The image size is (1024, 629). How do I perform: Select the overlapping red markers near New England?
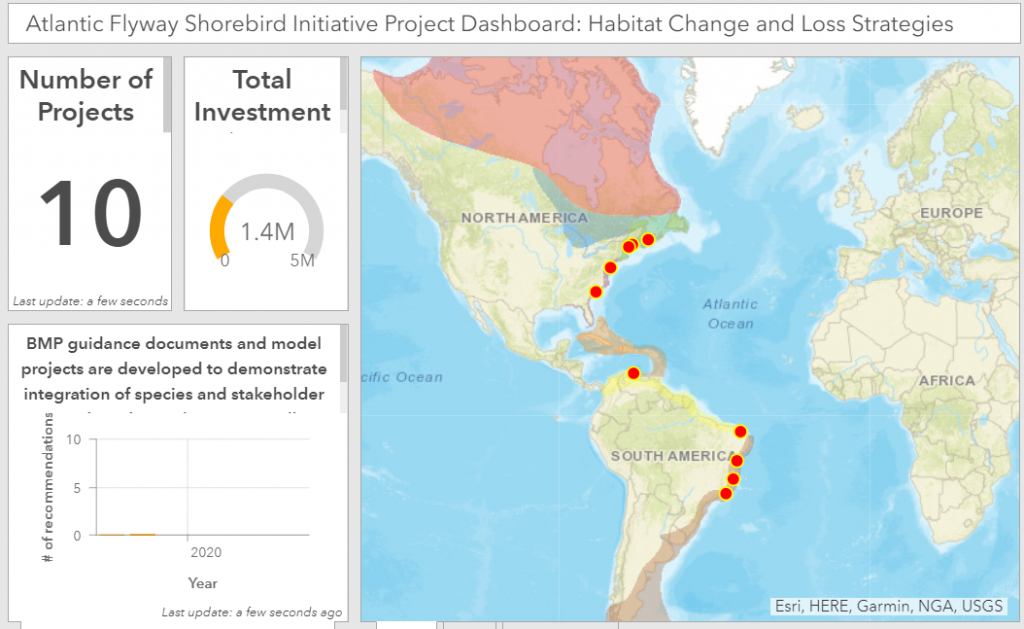(630, 246)
